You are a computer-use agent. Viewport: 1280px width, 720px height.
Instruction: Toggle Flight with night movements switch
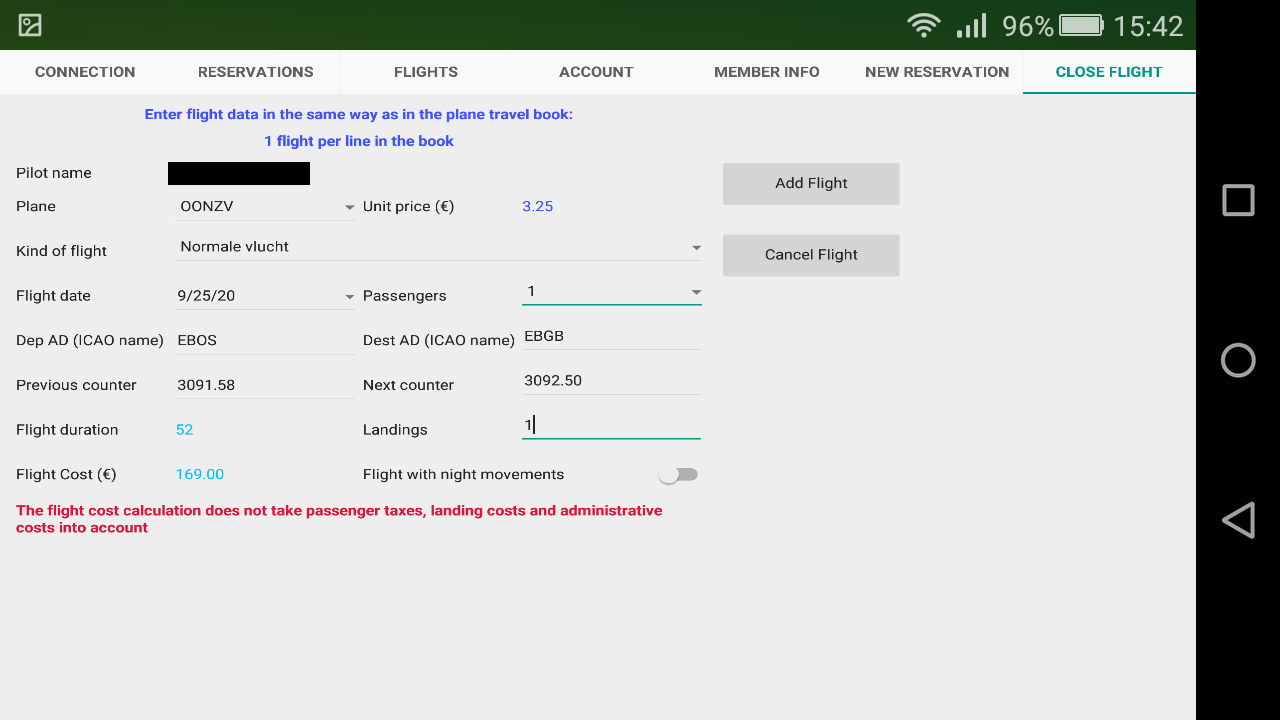click(x=679, y=475)
